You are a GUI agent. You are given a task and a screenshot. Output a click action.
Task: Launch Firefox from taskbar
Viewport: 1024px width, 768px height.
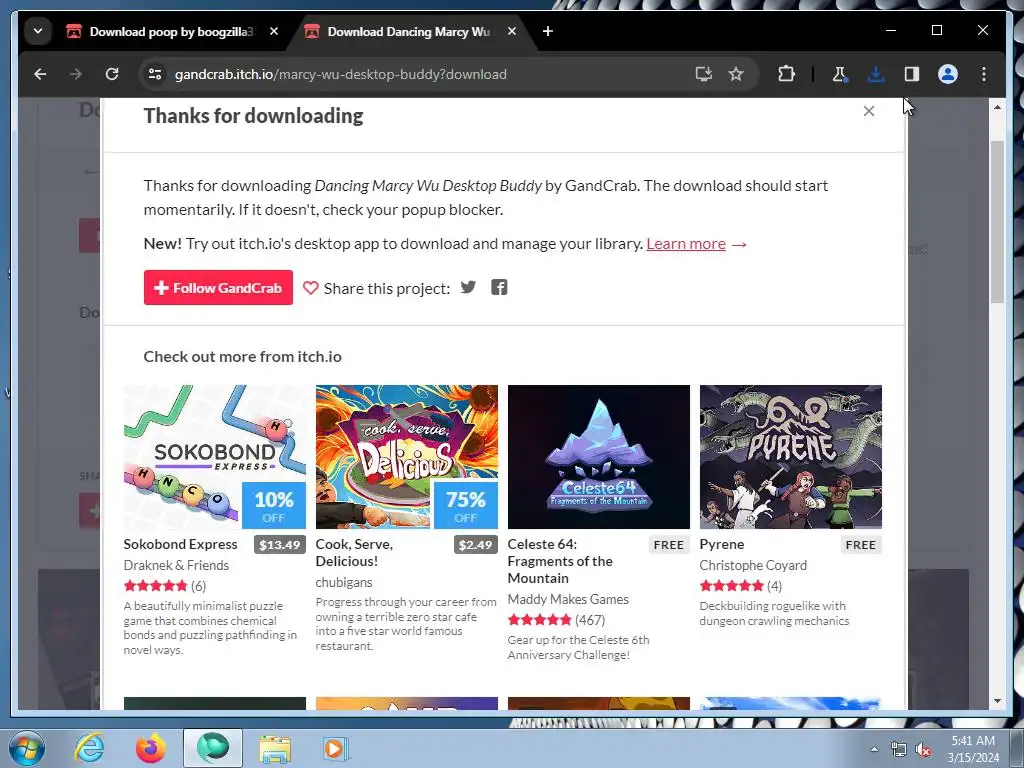coord(150,748)
